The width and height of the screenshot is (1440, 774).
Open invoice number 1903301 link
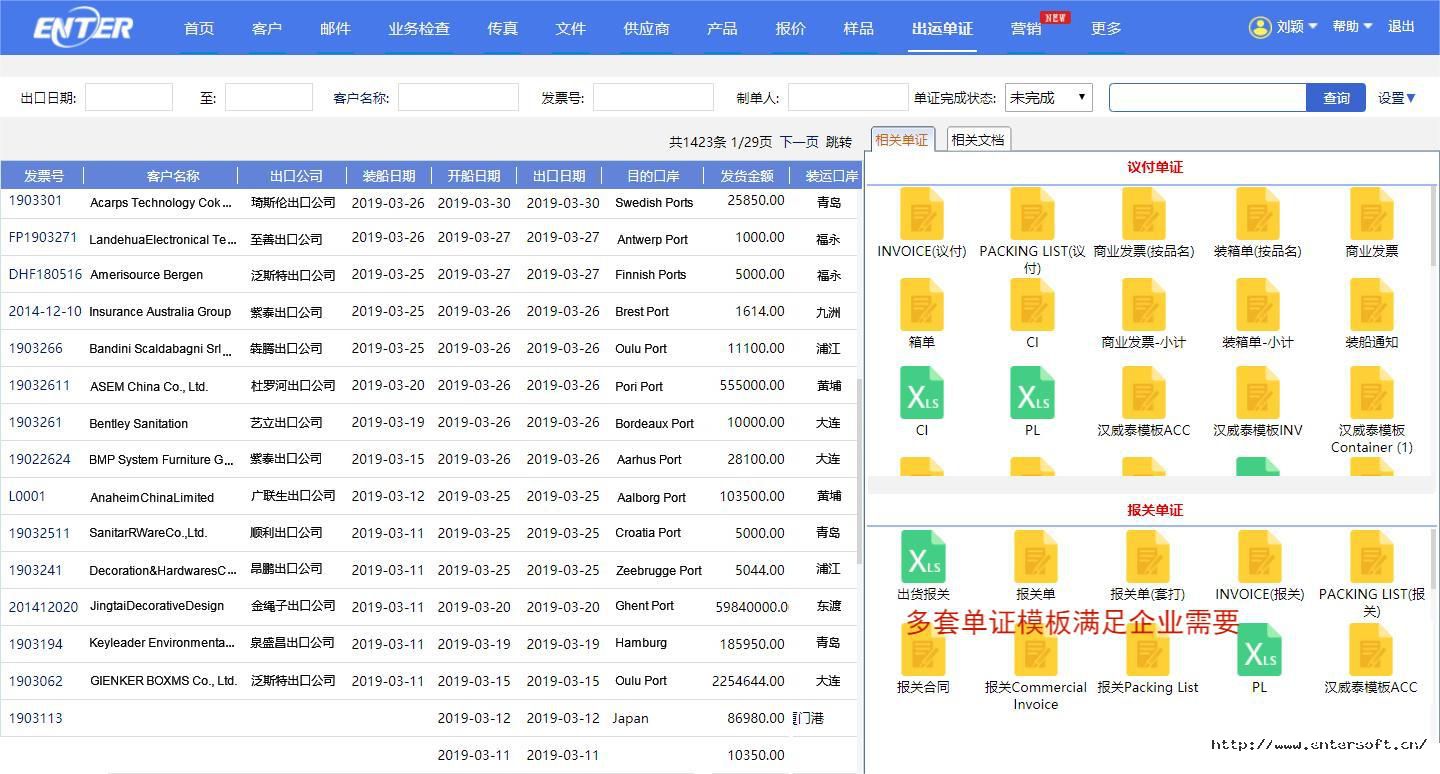coord(35,201)
